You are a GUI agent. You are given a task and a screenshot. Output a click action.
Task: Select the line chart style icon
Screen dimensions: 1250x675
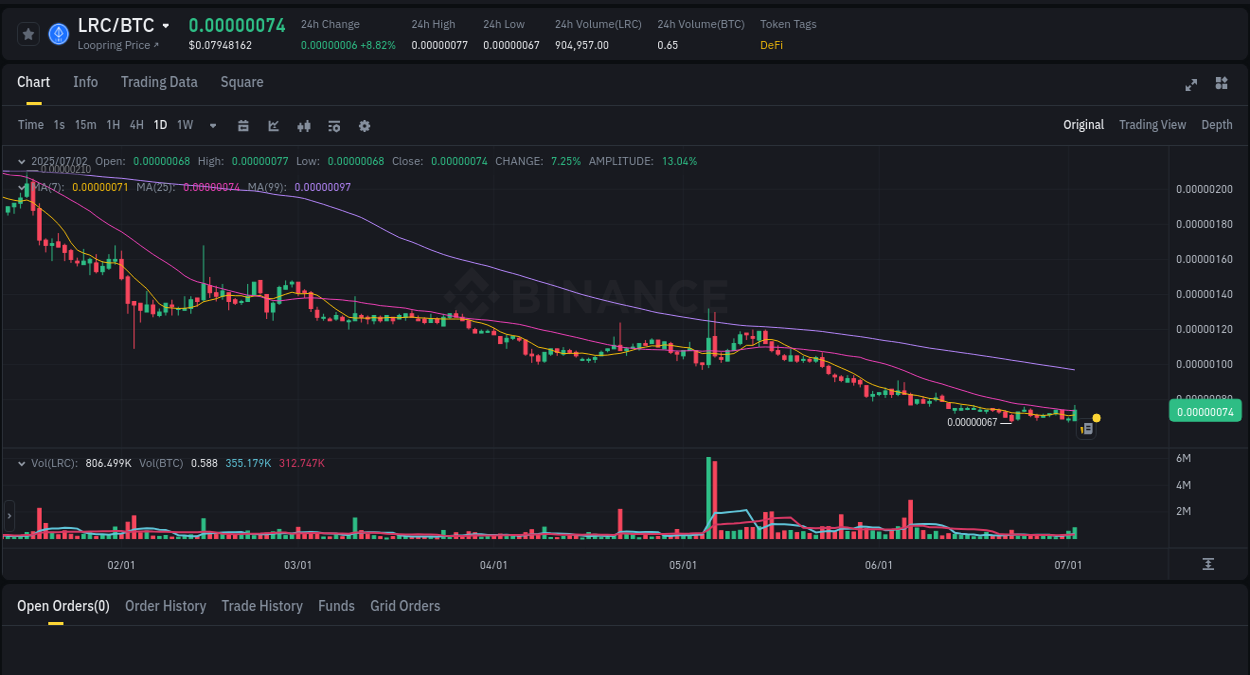tap(273, 125)
